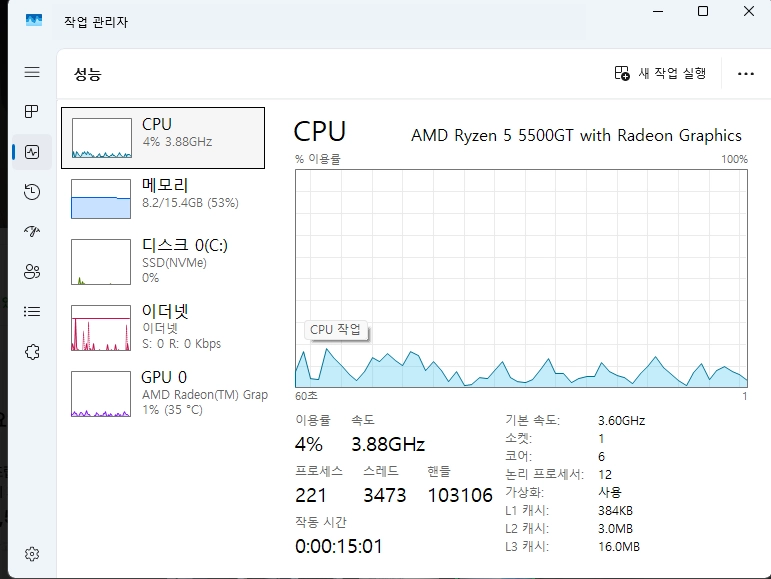771x579 pixels.
Task: Open Task Manager settings gear
Action: [32, 554]
